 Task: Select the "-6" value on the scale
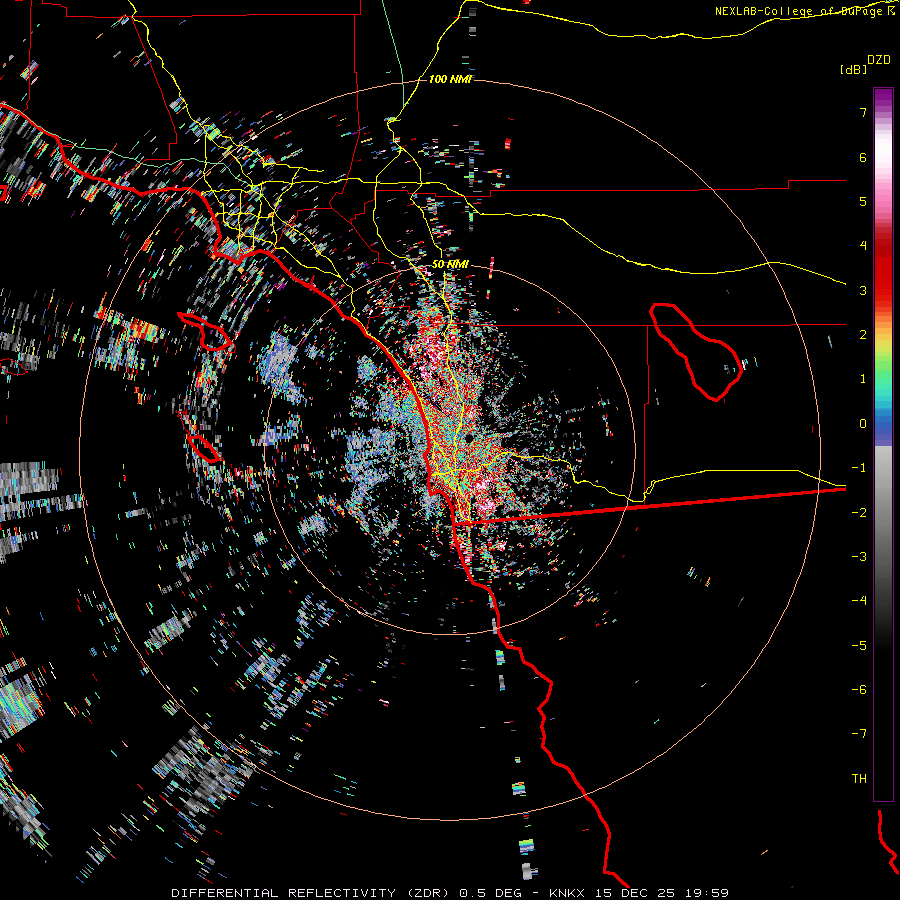tap(859, 690)
